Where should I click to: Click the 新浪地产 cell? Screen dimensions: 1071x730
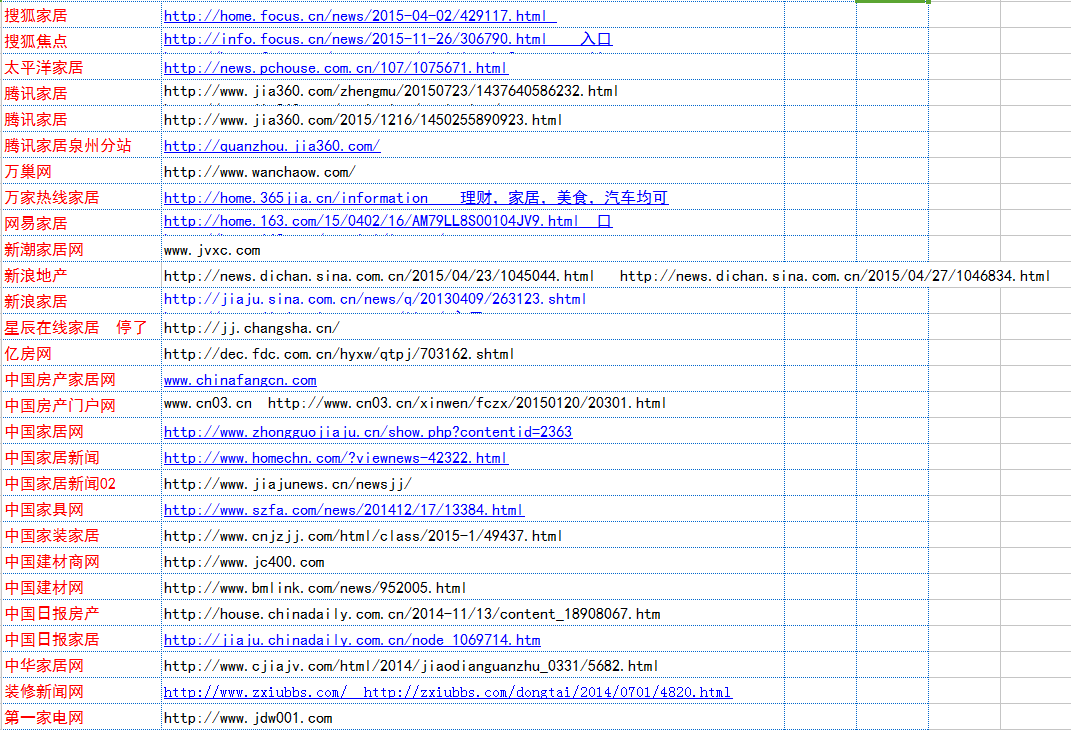[x=82, y=275]
